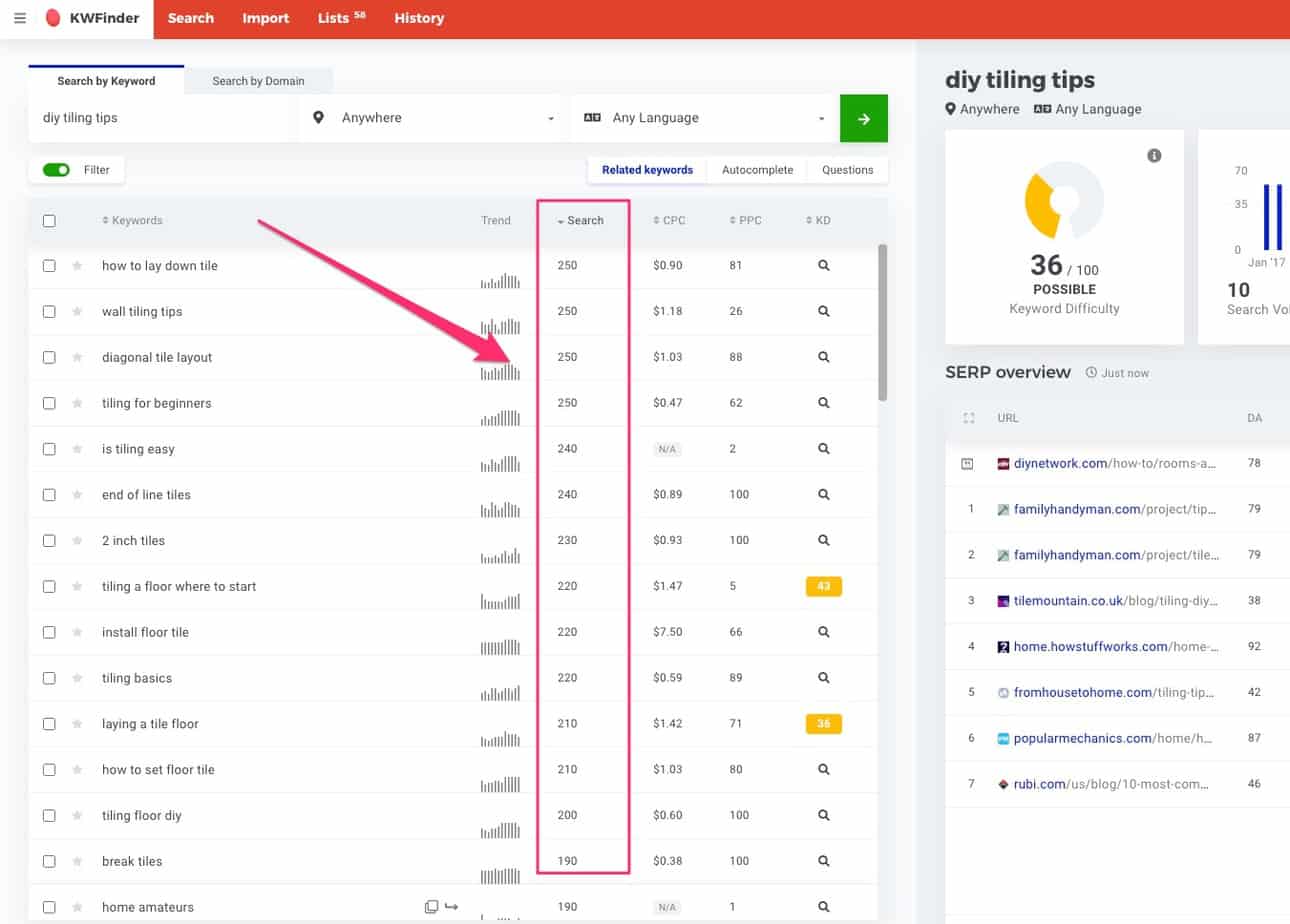Image resolution: width=1290 pixels, height=924 pixels.
Task: Check the select-all keywords checkbox
Action: (49, 220)
